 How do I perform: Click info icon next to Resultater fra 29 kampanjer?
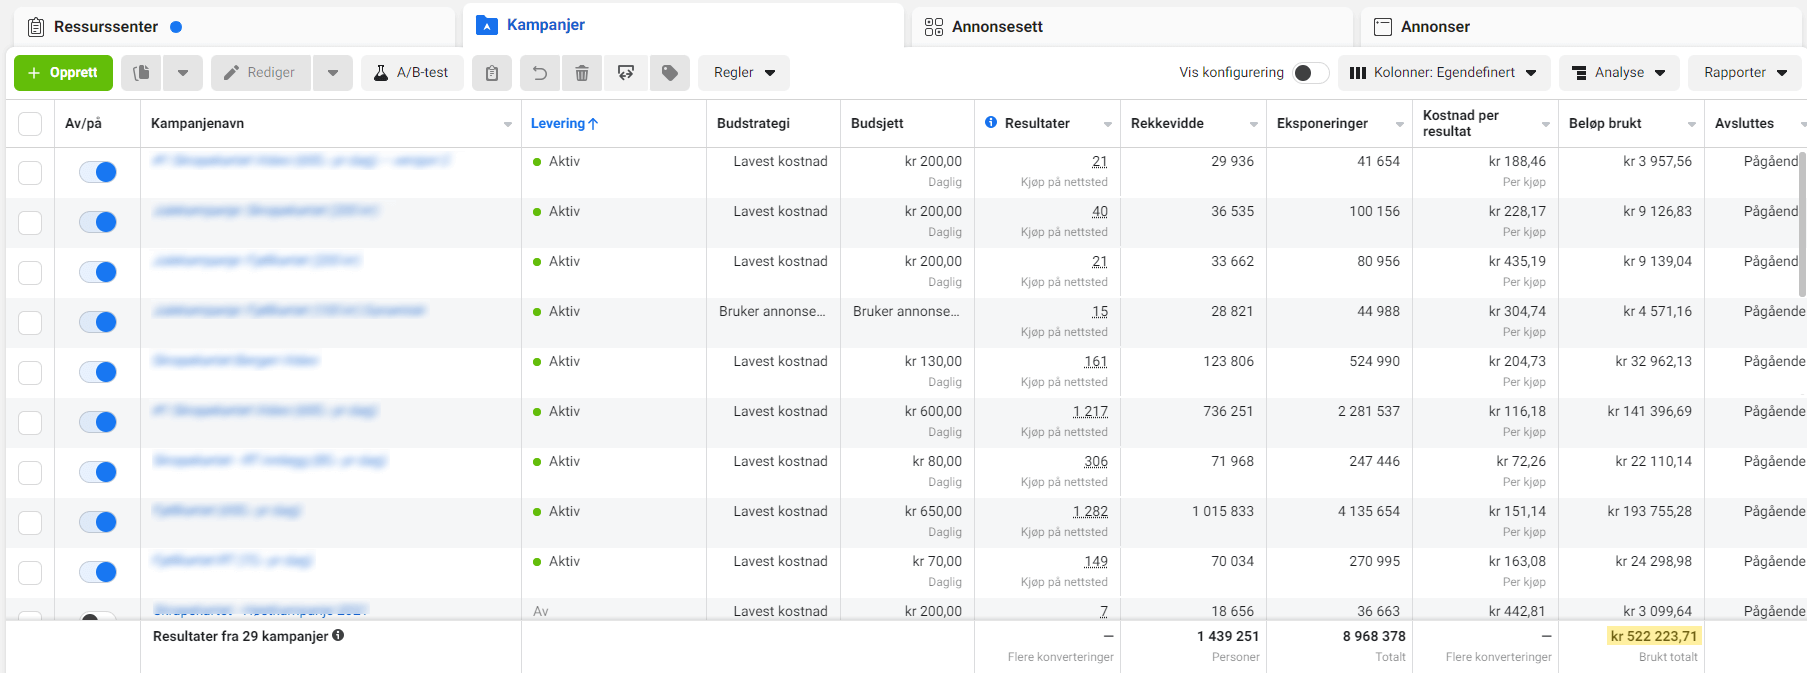[x=338, y=635]
